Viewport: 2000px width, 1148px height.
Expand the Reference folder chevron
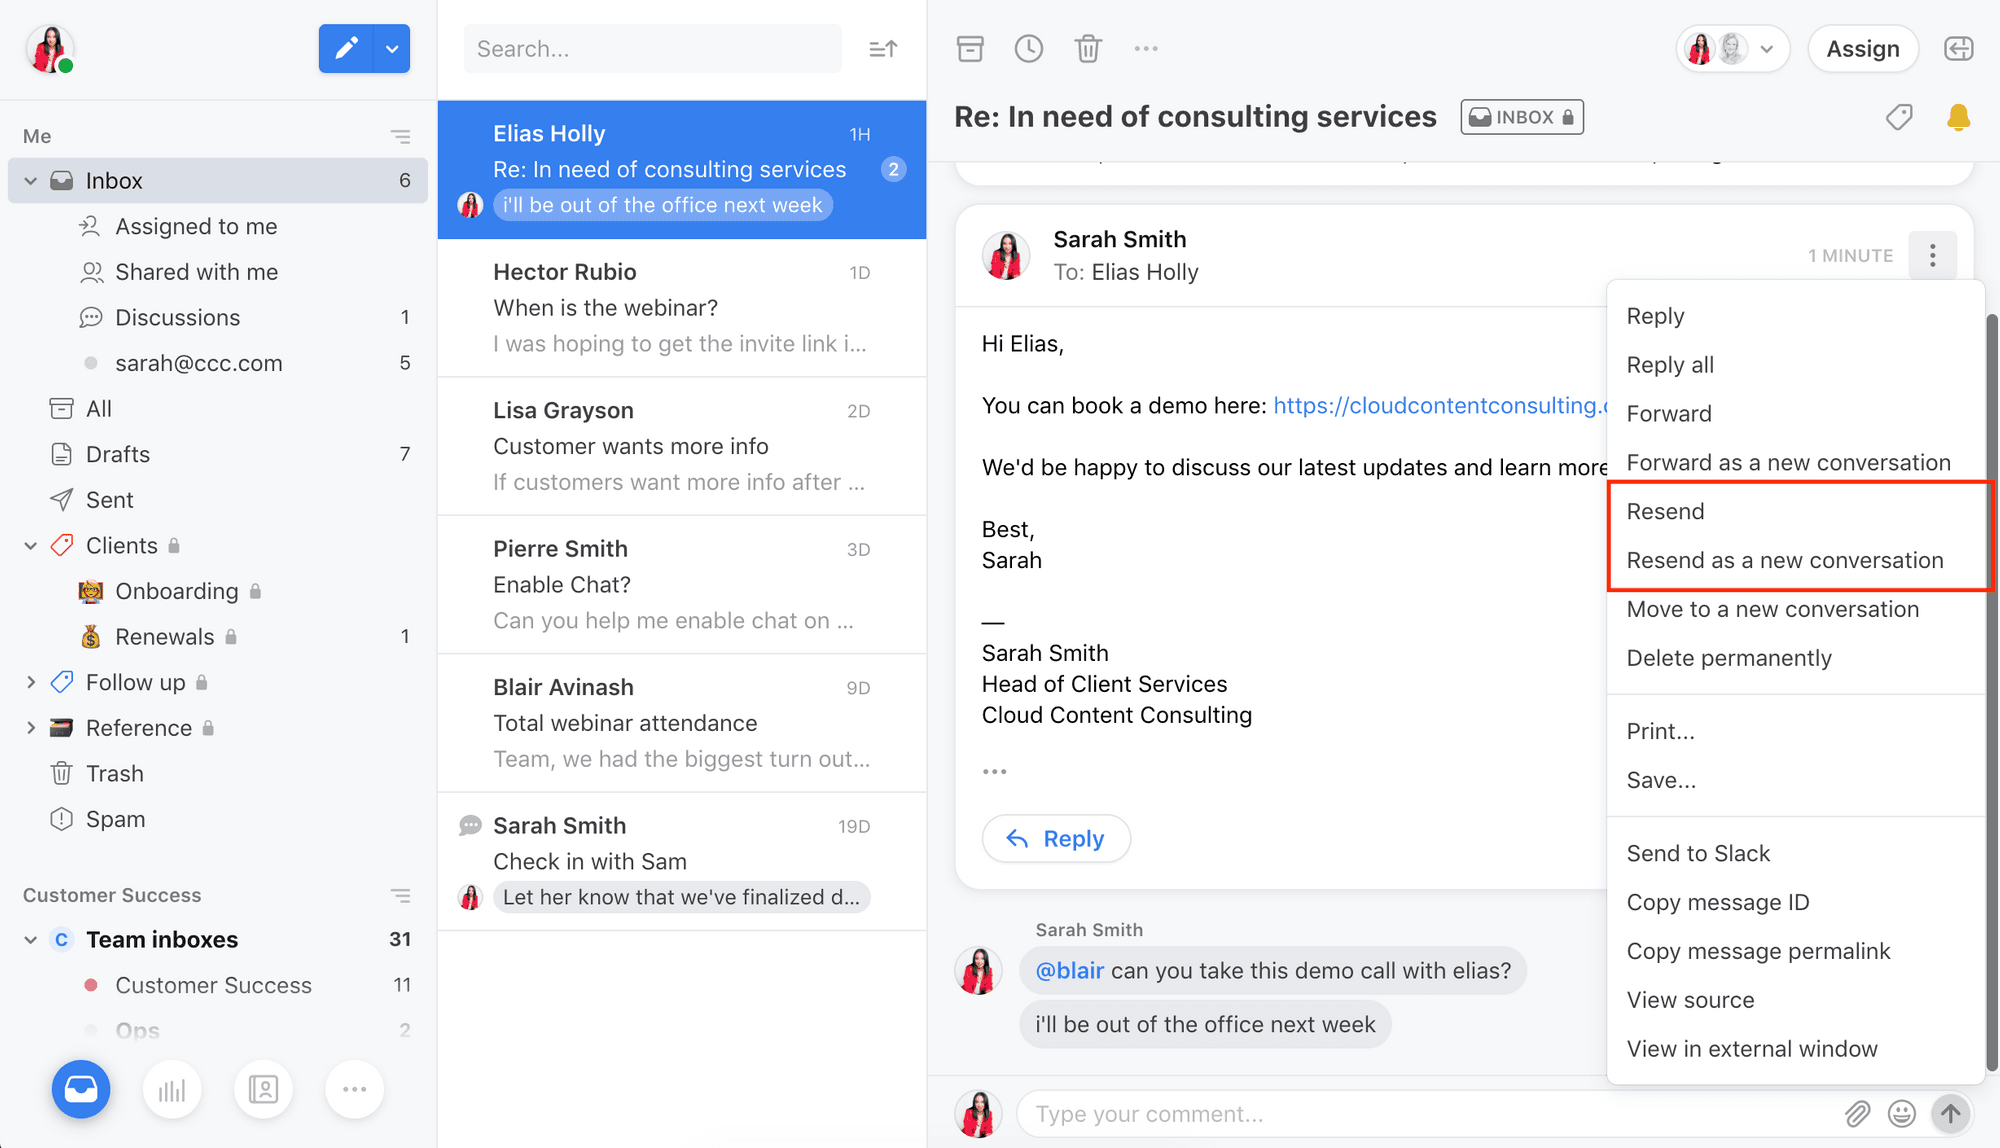coord(31,728)
